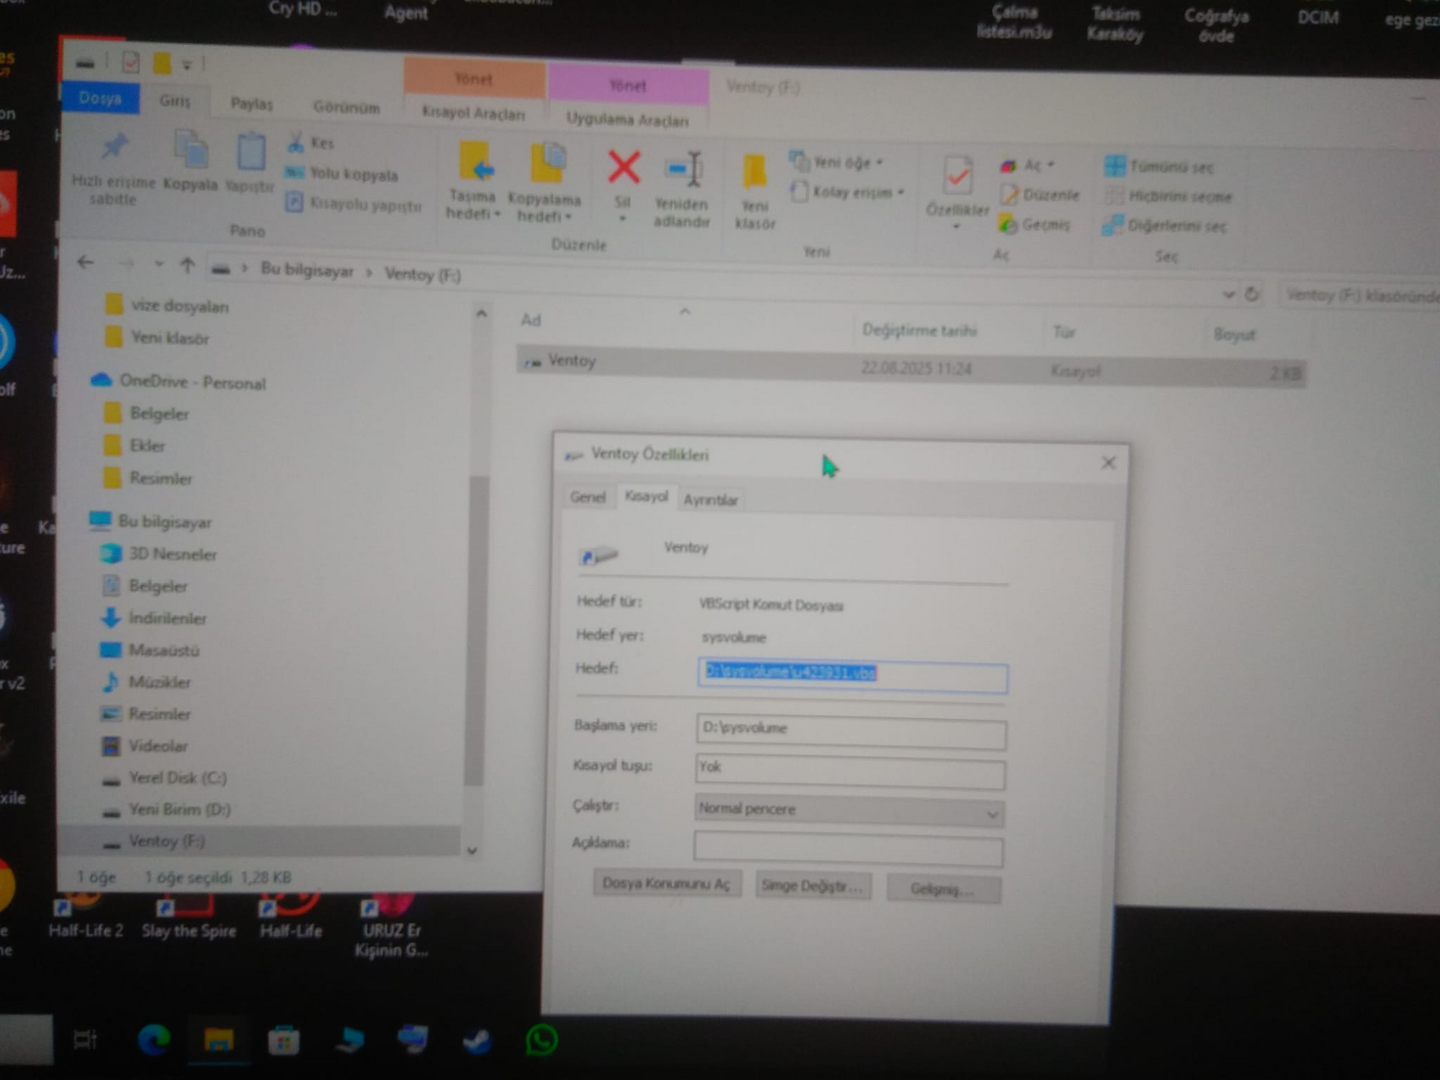Select the Ventoy shortcut file row

click(910, 366)
